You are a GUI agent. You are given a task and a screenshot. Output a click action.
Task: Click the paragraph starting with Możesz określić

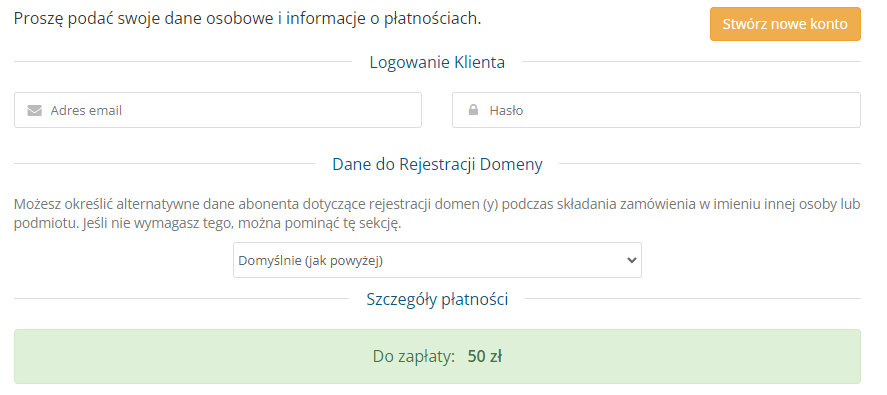(x=437, y=213)
